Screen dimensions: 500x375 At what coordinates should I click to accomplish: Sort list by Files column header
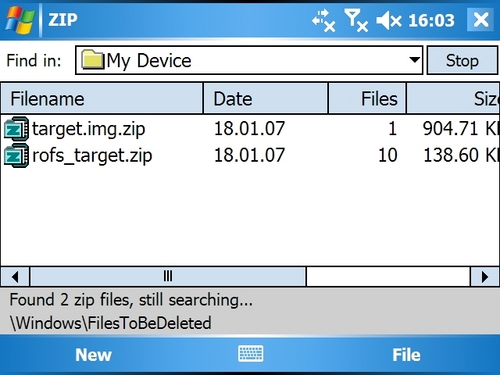pos(367,99)
